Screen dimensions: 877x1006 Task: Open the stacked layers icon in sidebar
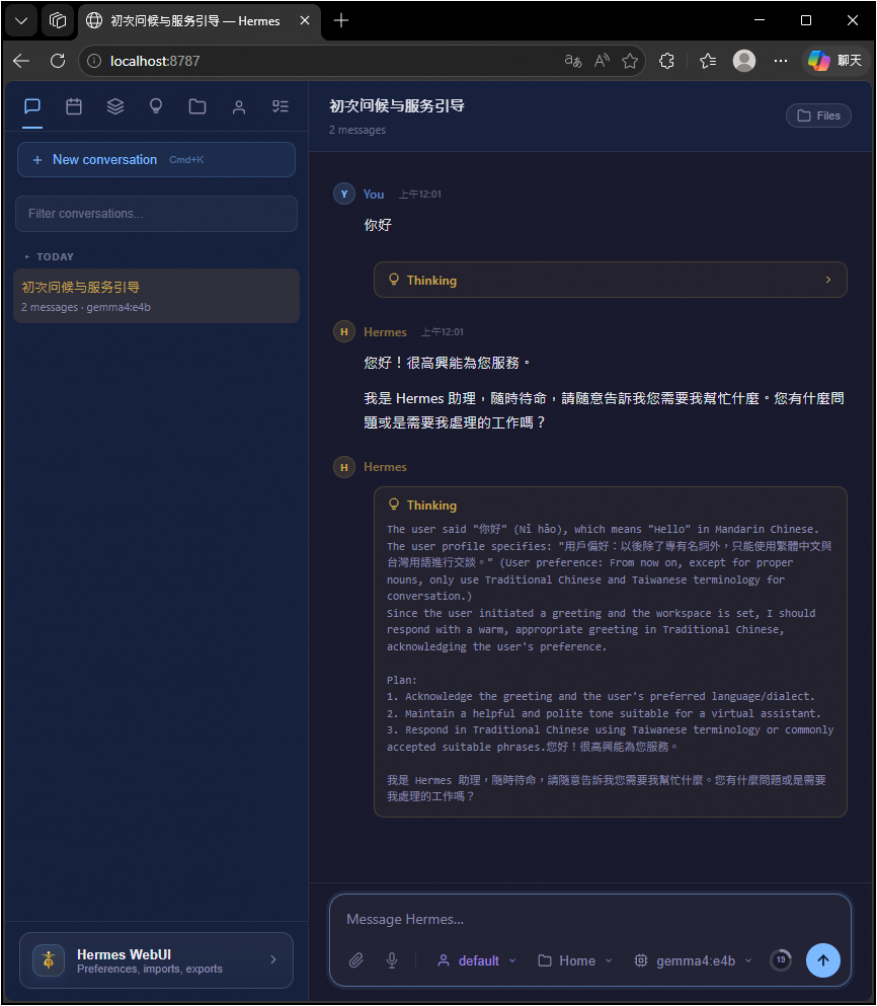(x=115, y=107)
